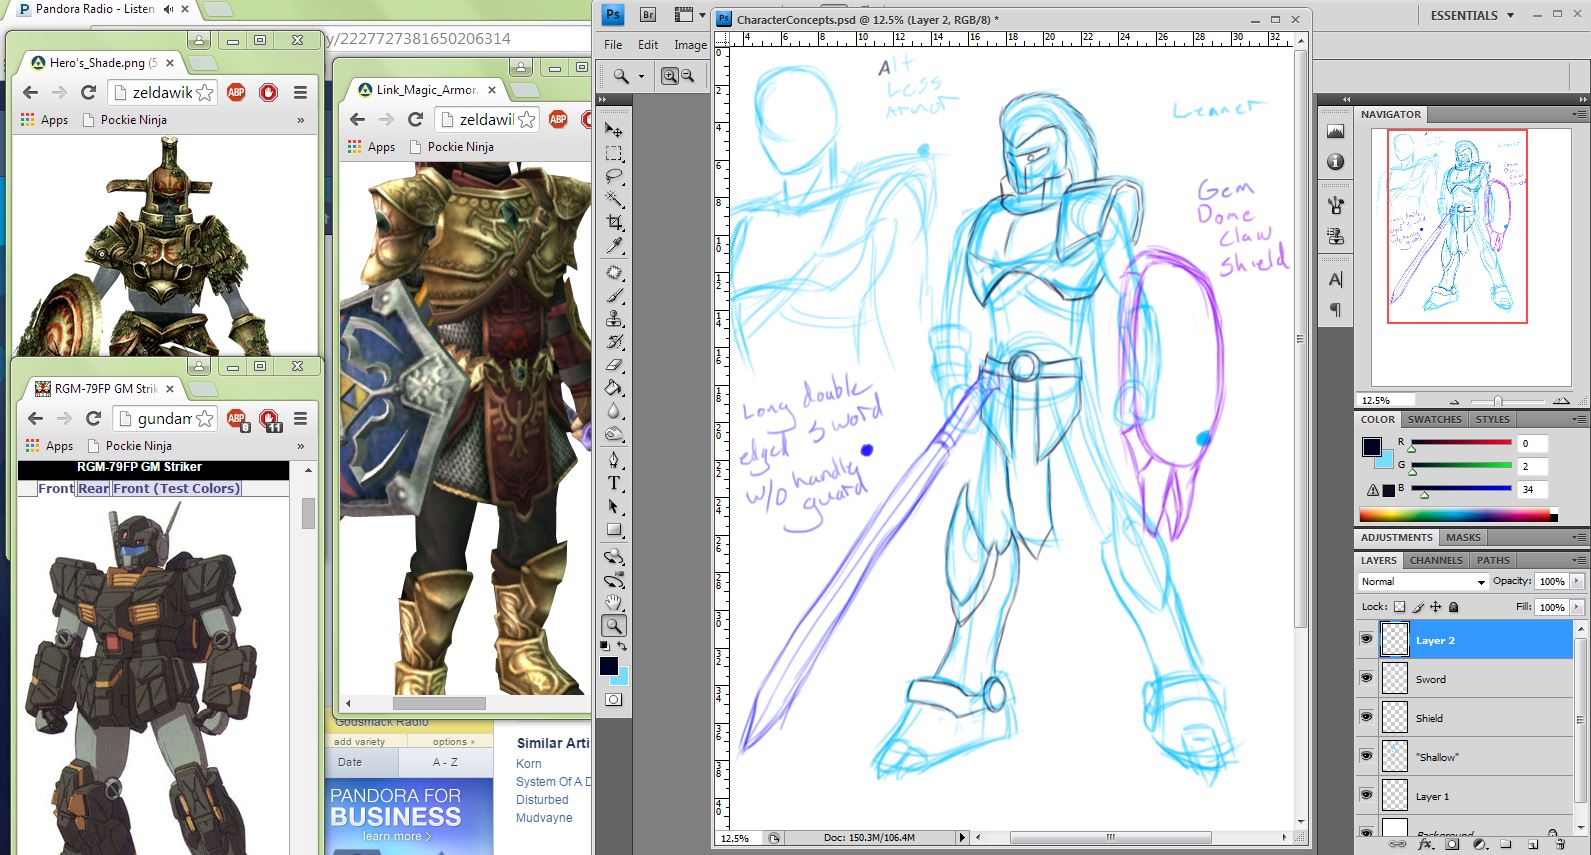The width and height of the screenshot is (1591, 855).
Task: Select the Crop tool
Action: tap(614, 222)
